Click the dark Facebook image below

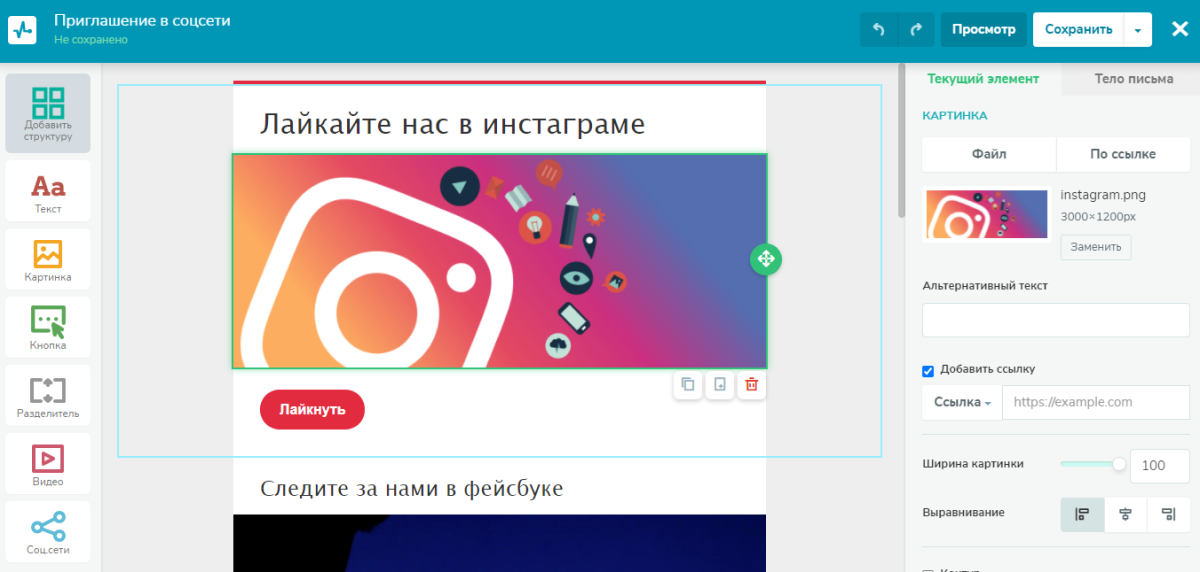pos(499,543)
